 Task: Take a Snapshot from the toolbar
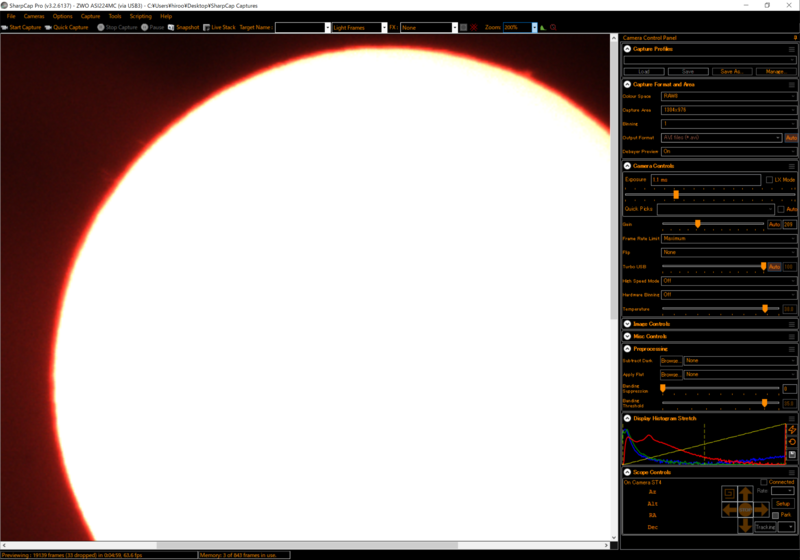tap(184, 28)
